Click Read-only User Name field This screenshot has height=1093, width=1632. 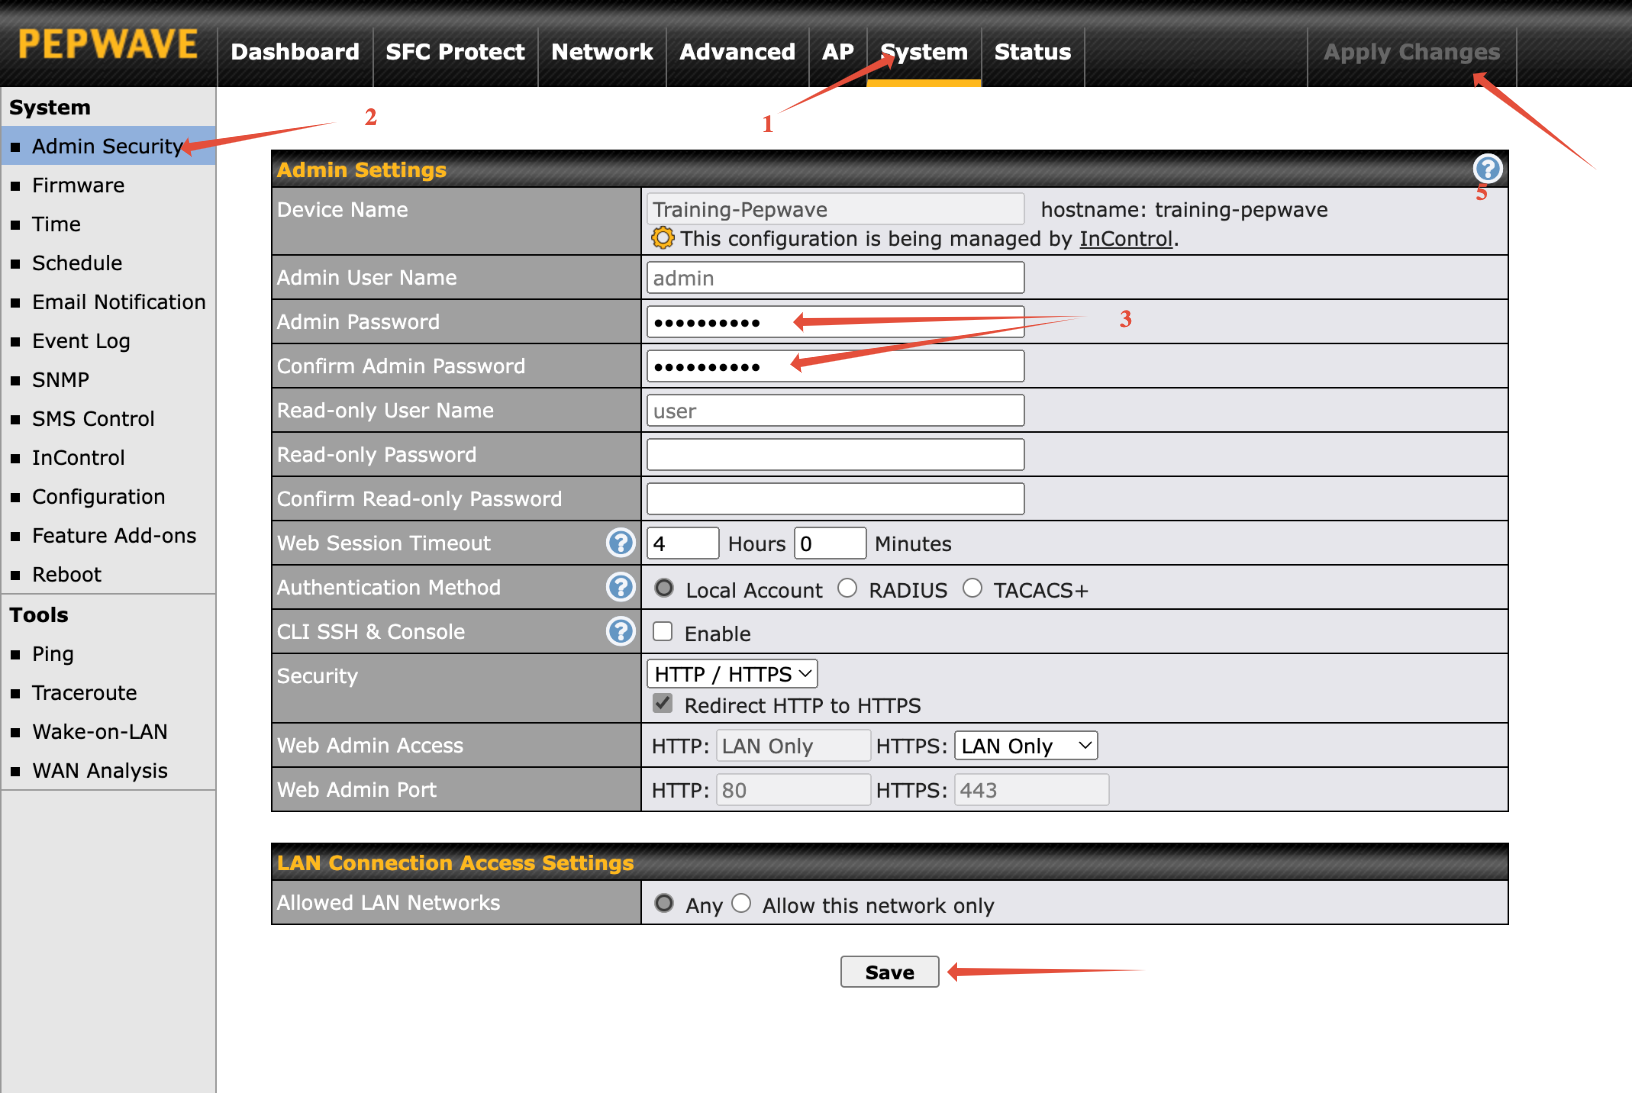pyautogui.click(x=836, y=410)
